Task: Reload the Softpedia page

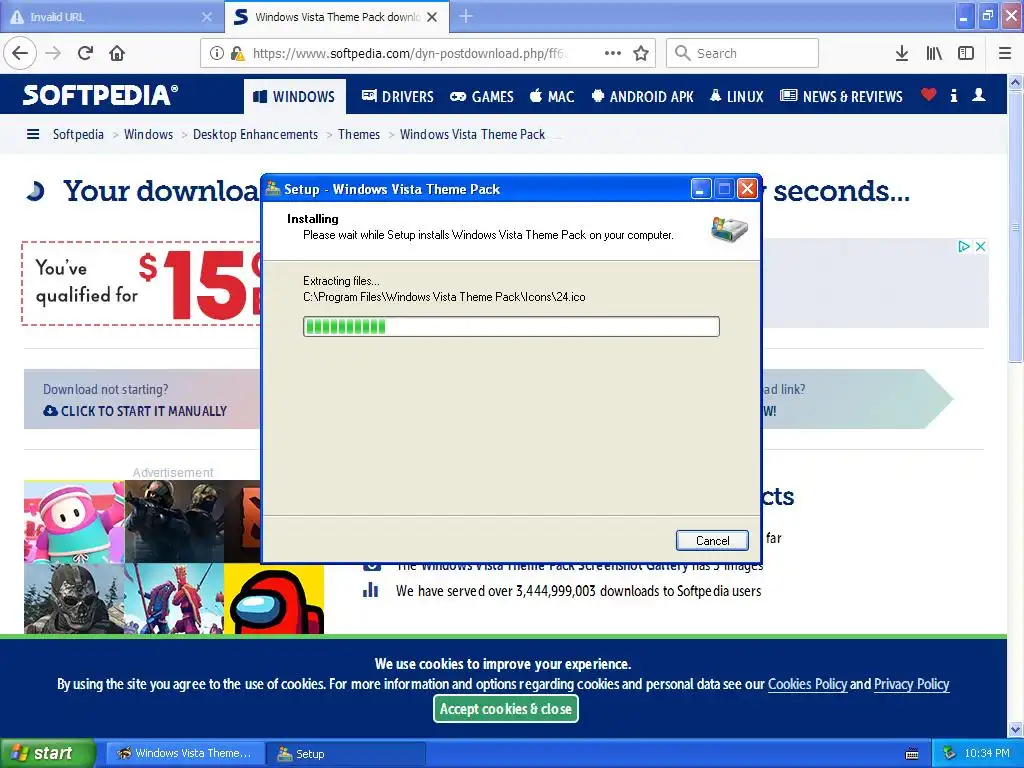Action: click(x=85, y=54)
